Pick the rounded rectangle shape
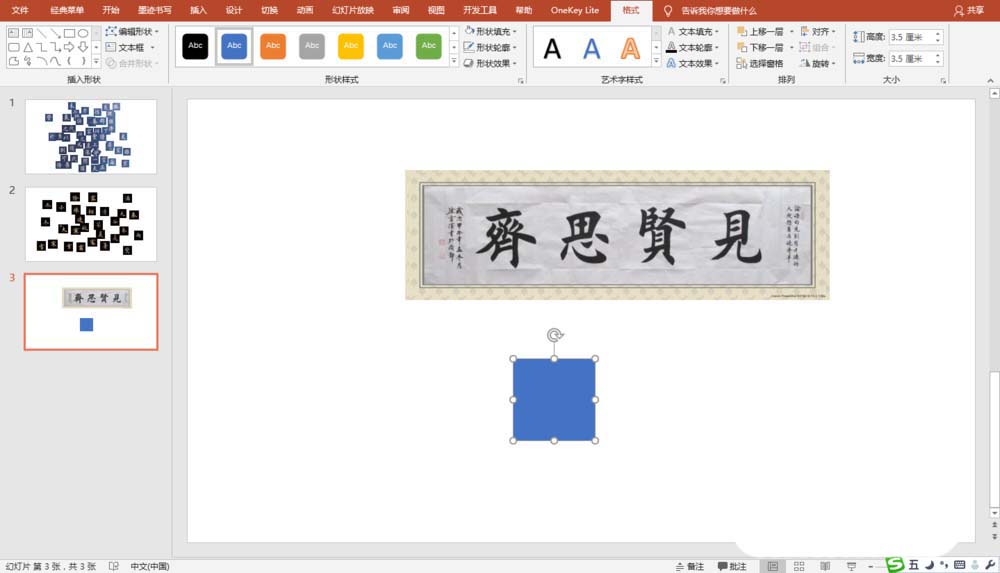The image size is (1000, 573). point(14,48)
